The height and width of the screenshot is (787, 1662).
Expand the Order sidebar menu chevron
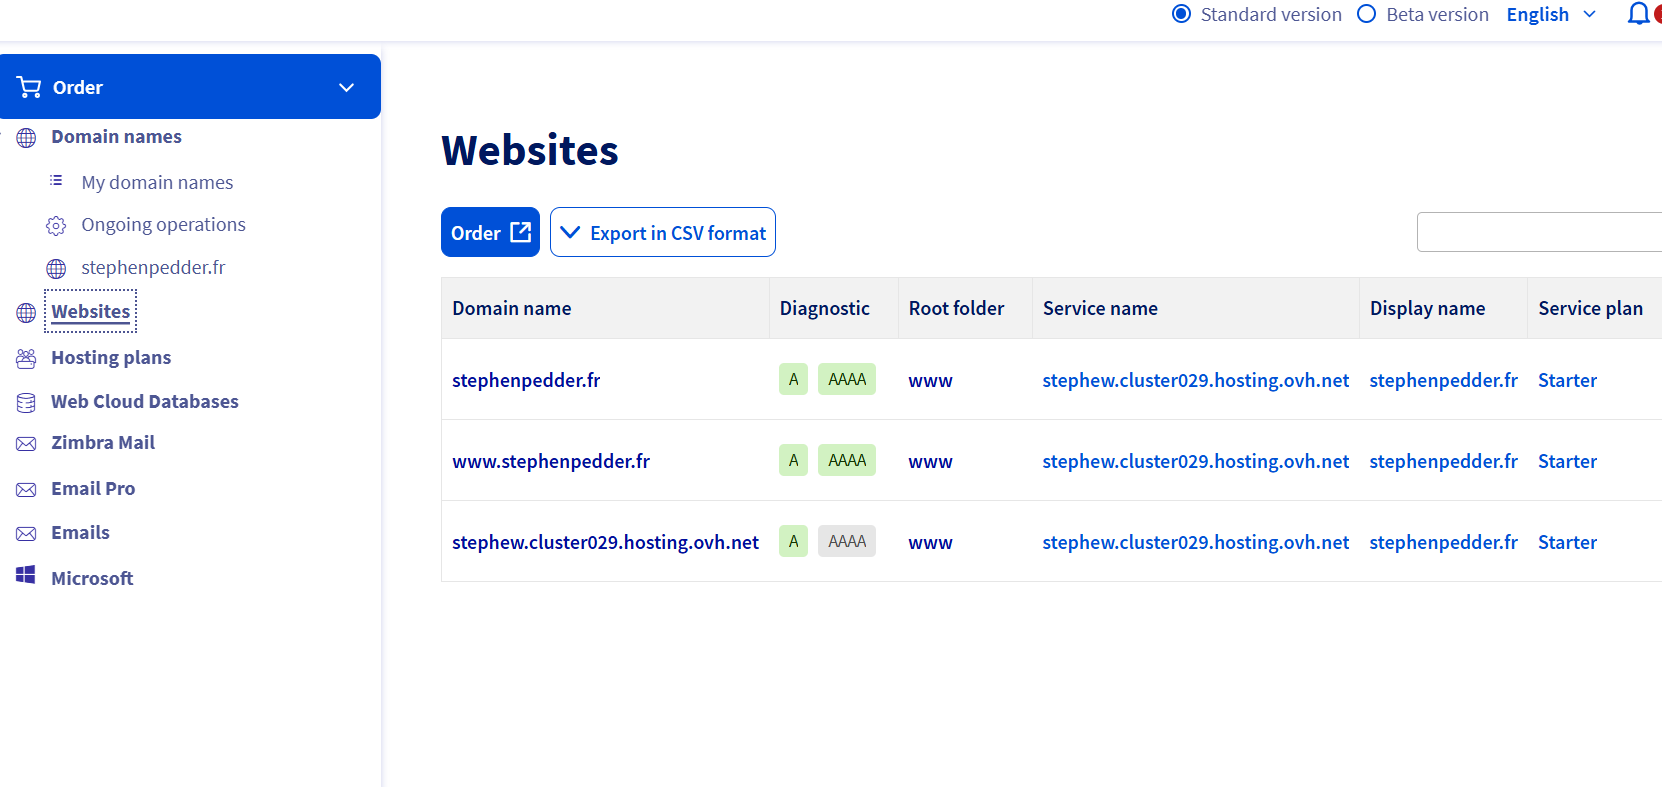click(346, 88)
